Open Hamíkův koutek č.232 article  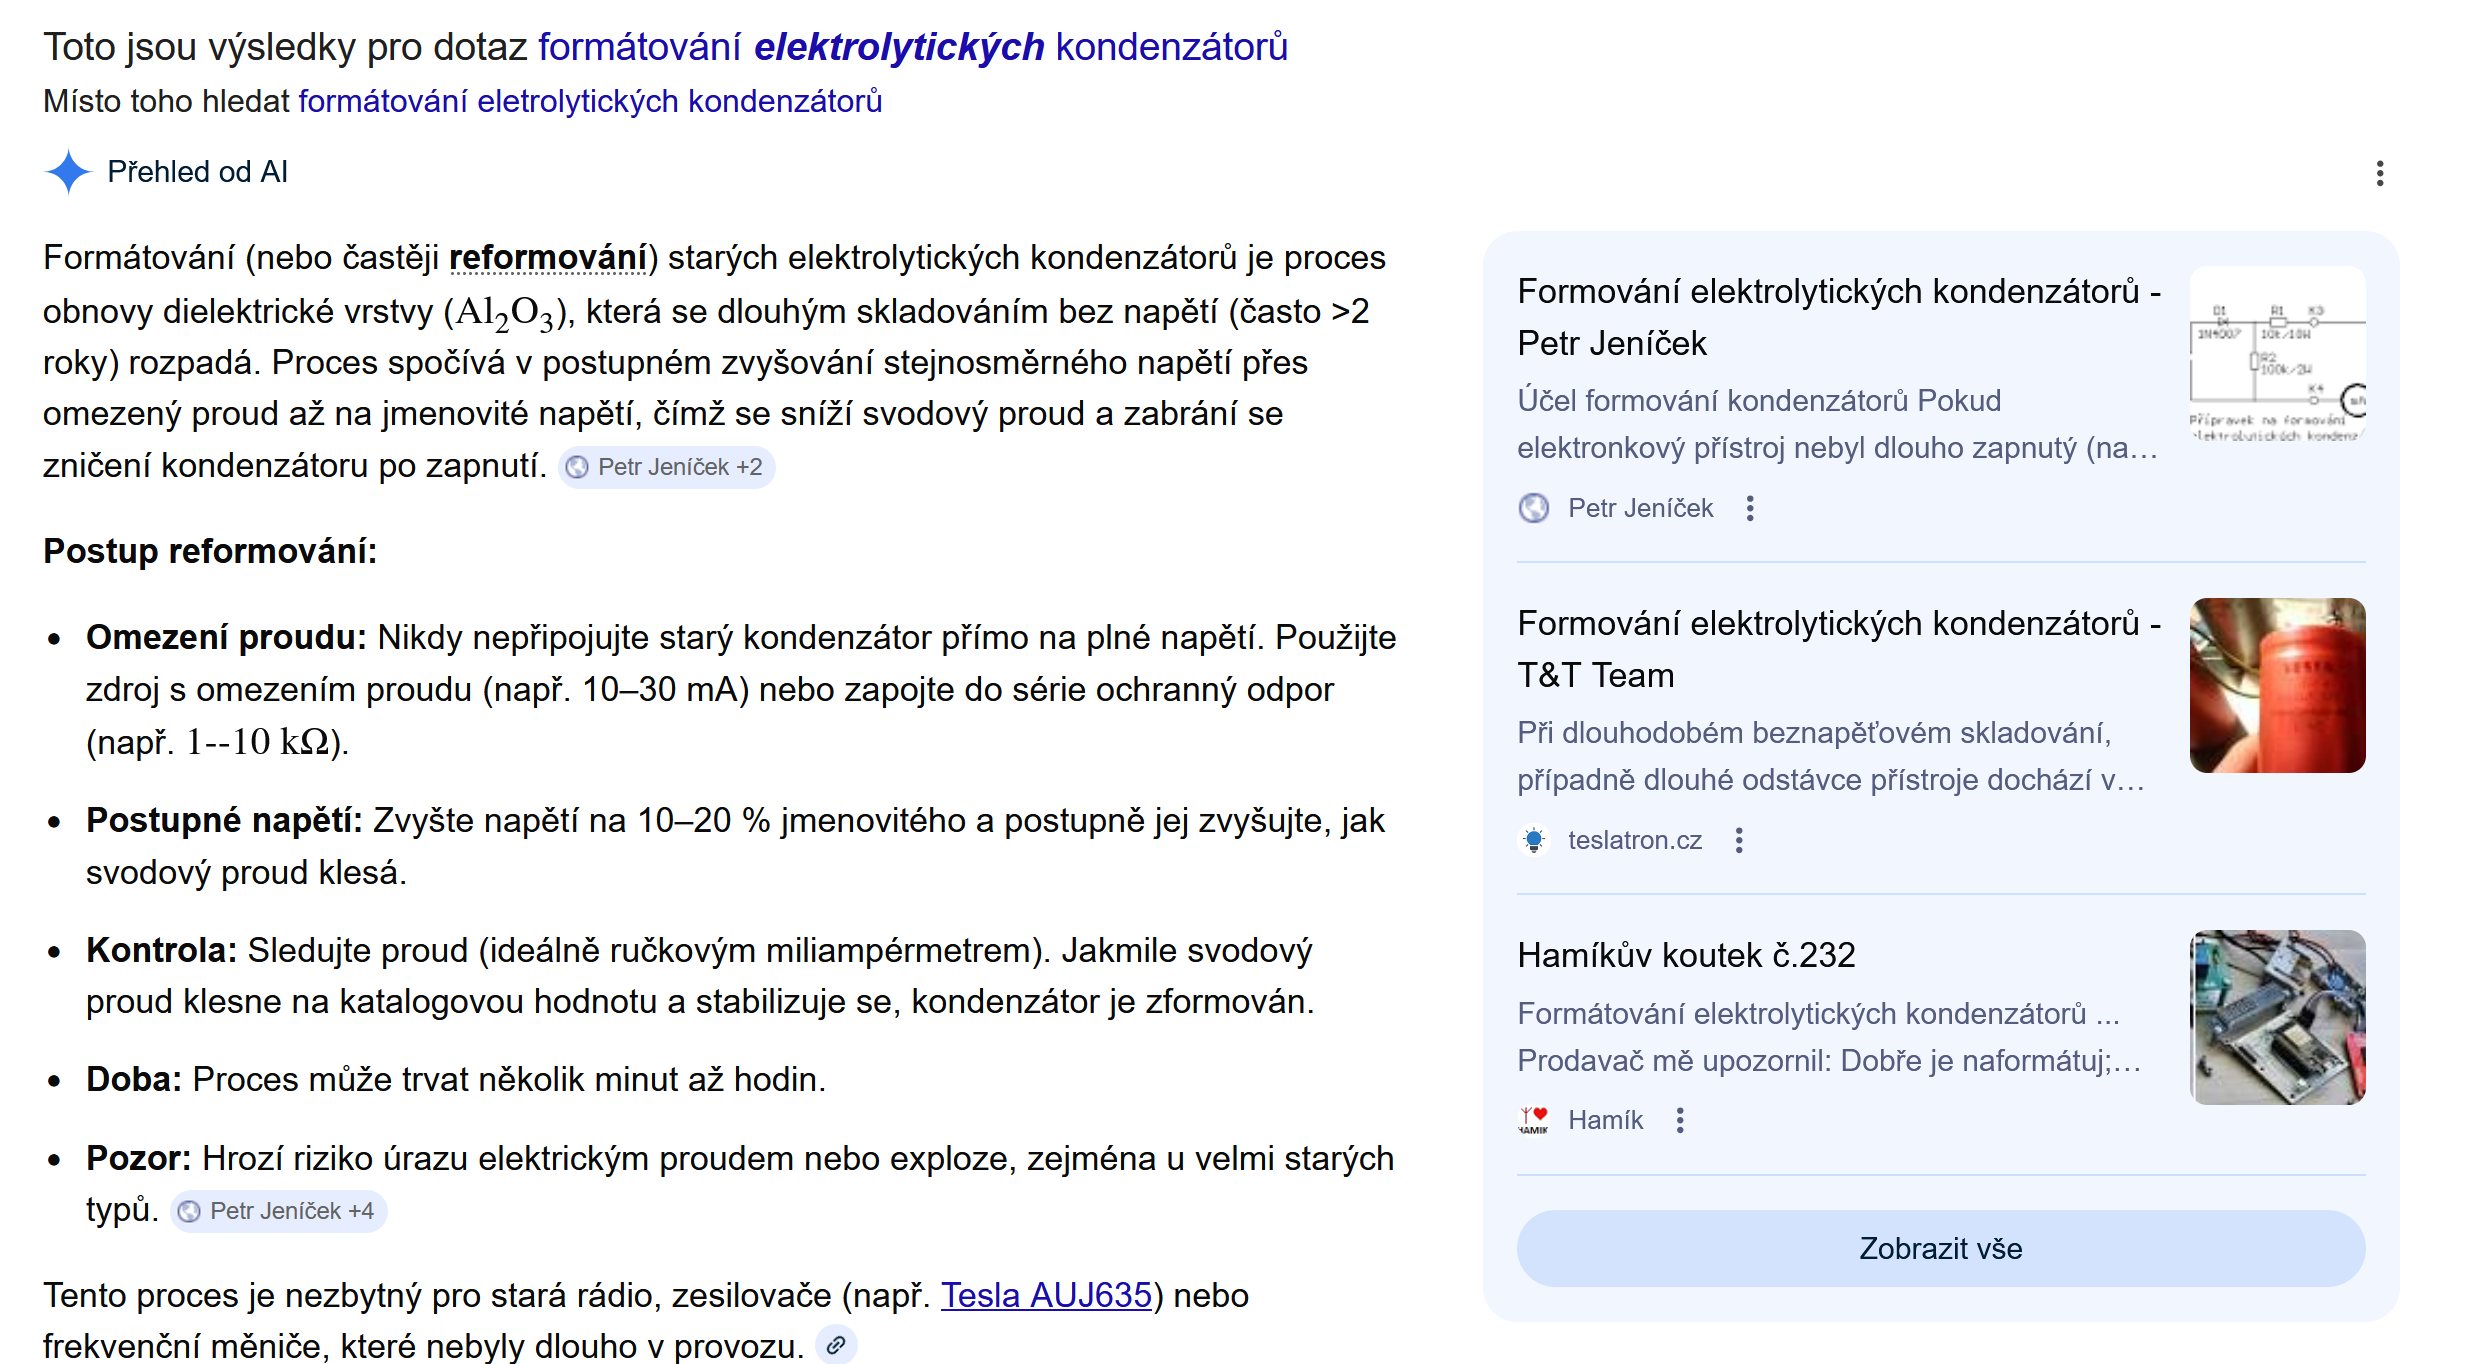coord(1685,955)
